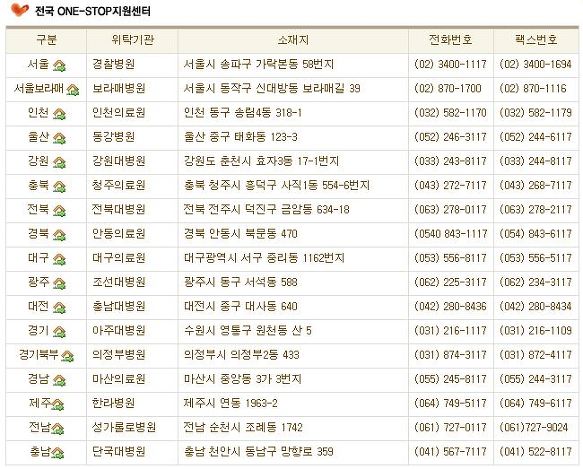Click the address 서울시 송파구 가락본동 58번지
The width and height of the screenshot is (583, 469).
tap(259, 64)
